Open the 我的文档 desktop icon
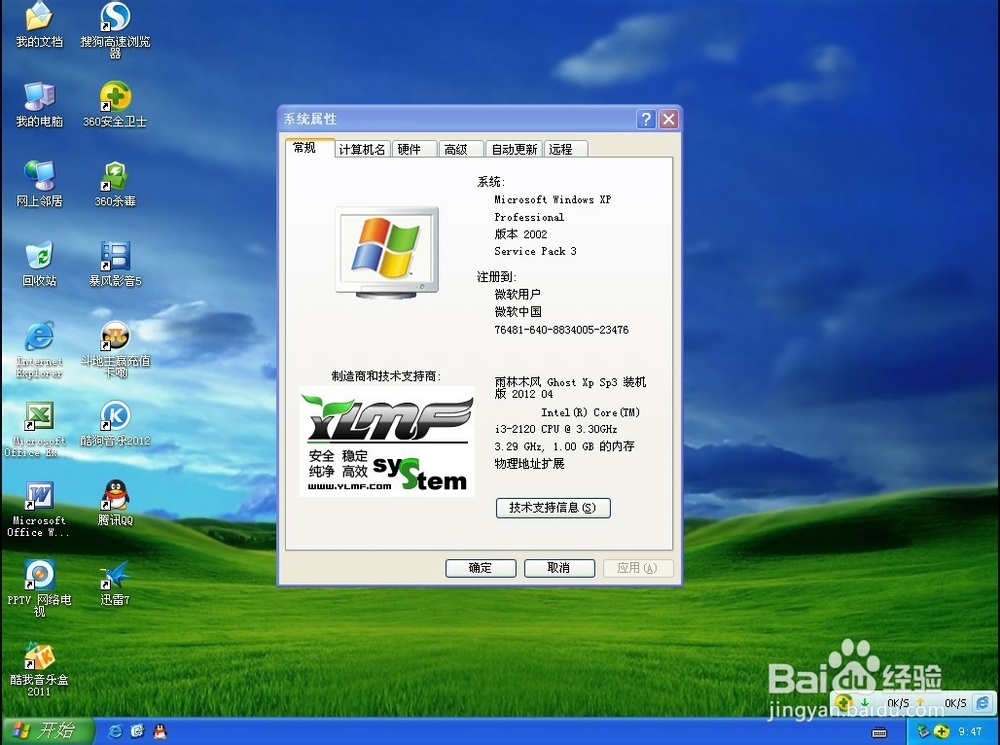The width and height of the screenshot is (1000, 745). (39, 26)
